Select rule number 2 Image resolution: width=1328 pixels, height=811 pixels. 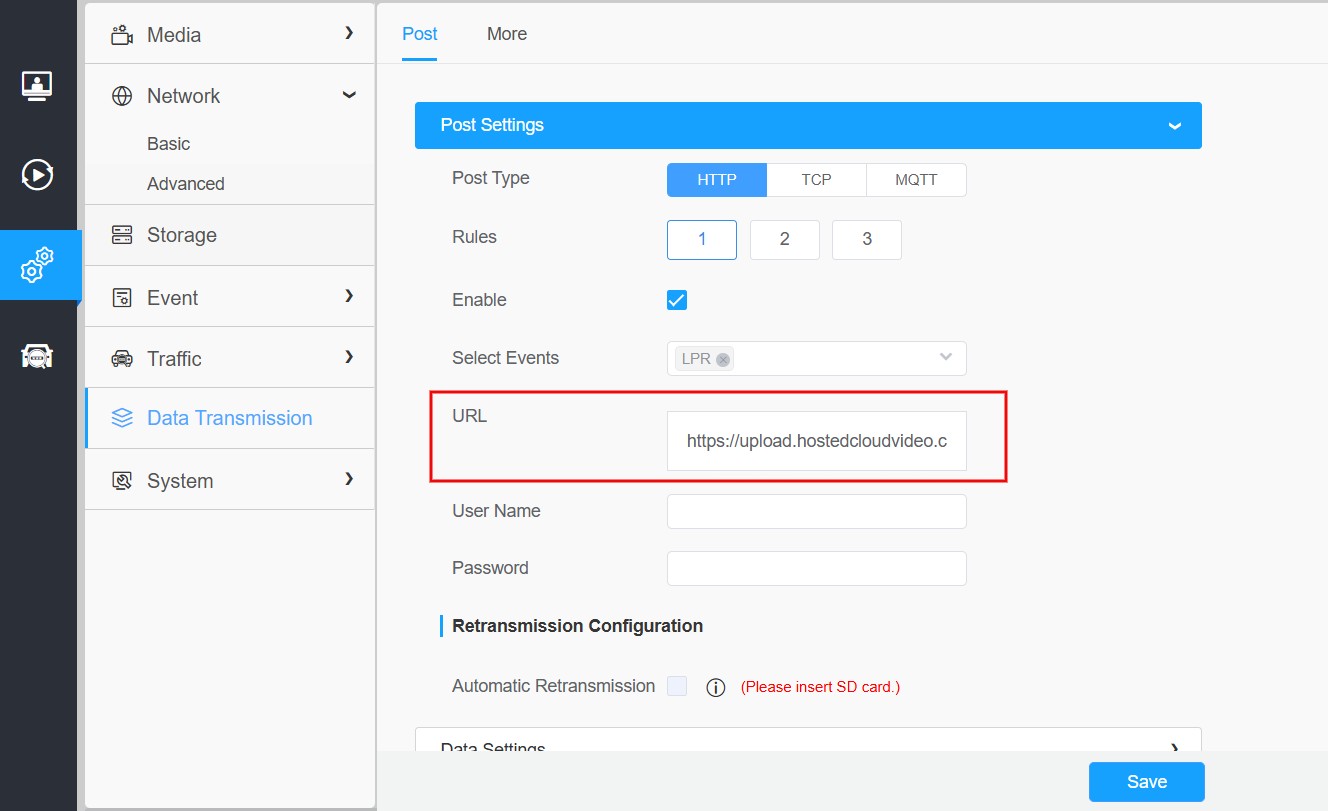click(x=785, y=240)
